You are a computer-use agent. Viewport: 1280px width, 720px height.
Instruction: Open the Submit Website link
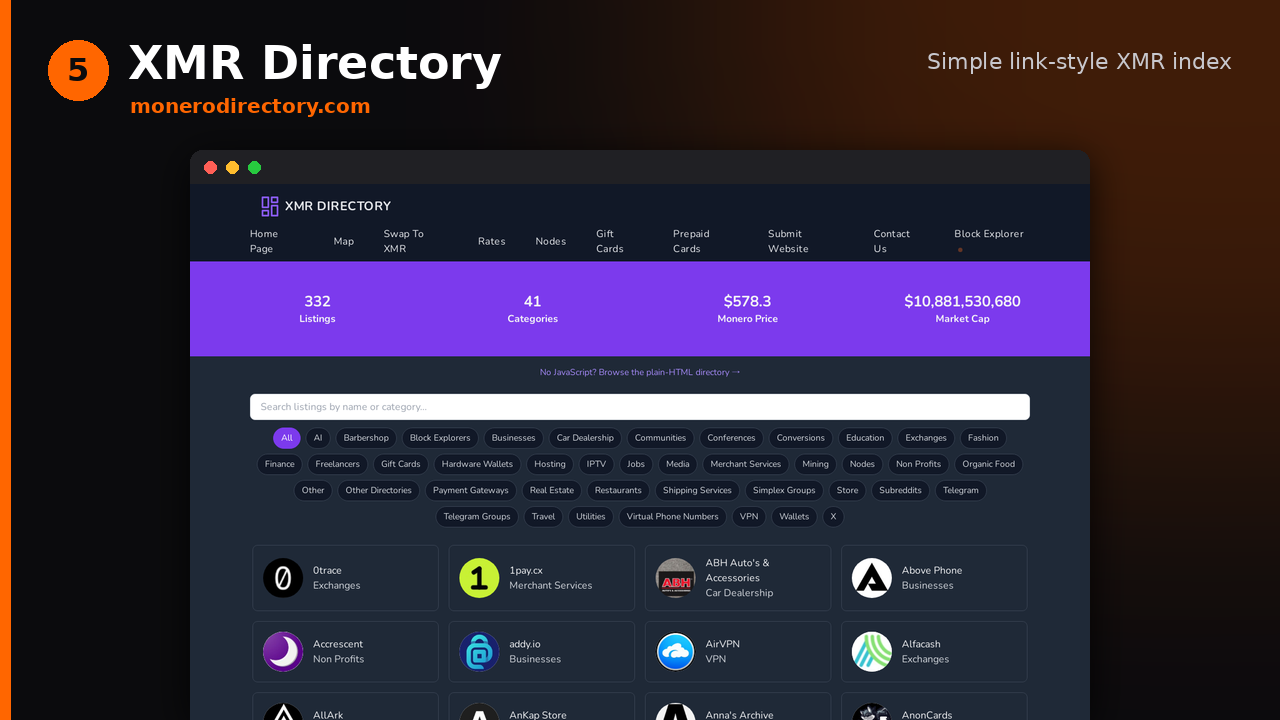[788, 241]
